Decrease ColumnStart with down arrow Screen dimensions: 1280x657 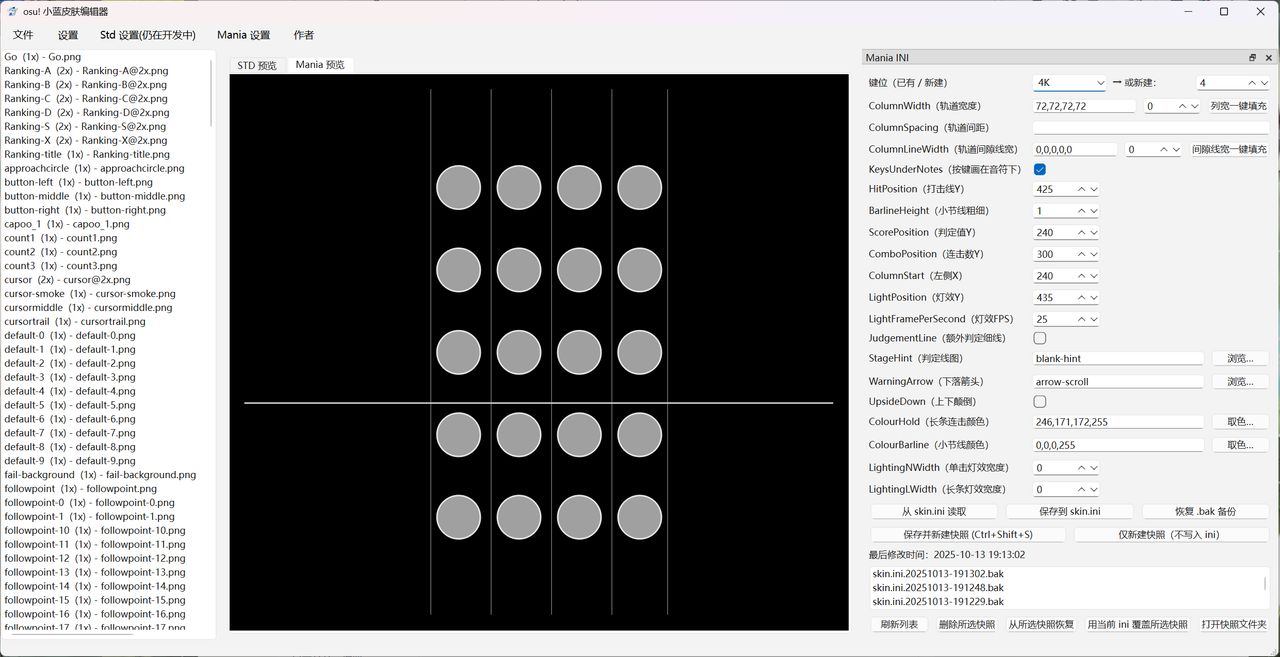pyautogui.click(x=1094, y=276)
